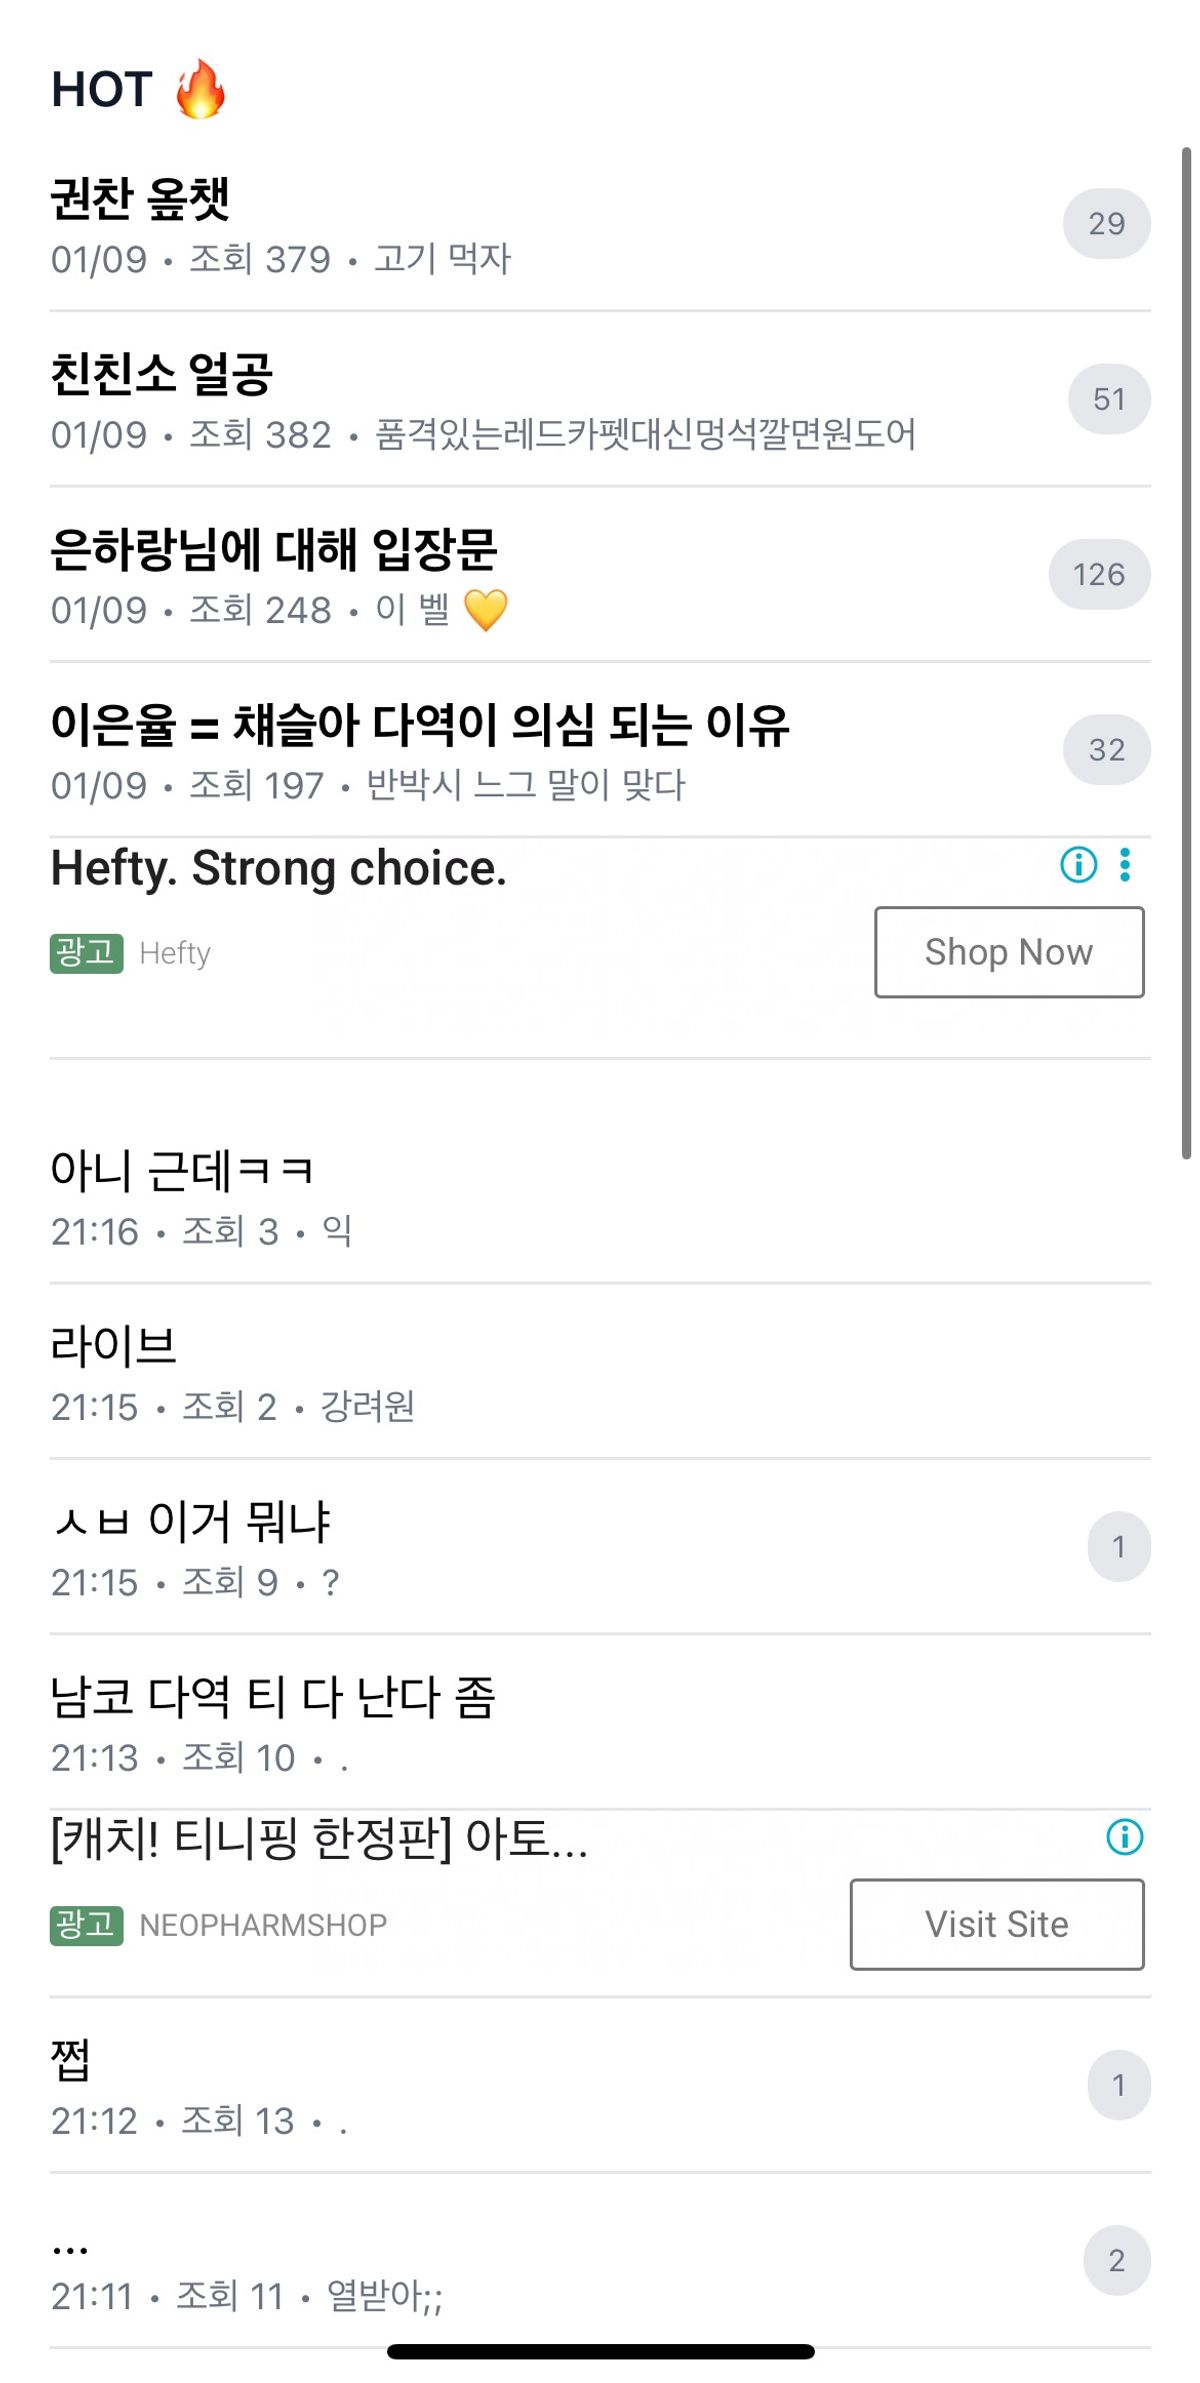Screen dimensions: 1200x2383
Task: Tap the 126 comment count badge
Action: tap(1099, 575)
